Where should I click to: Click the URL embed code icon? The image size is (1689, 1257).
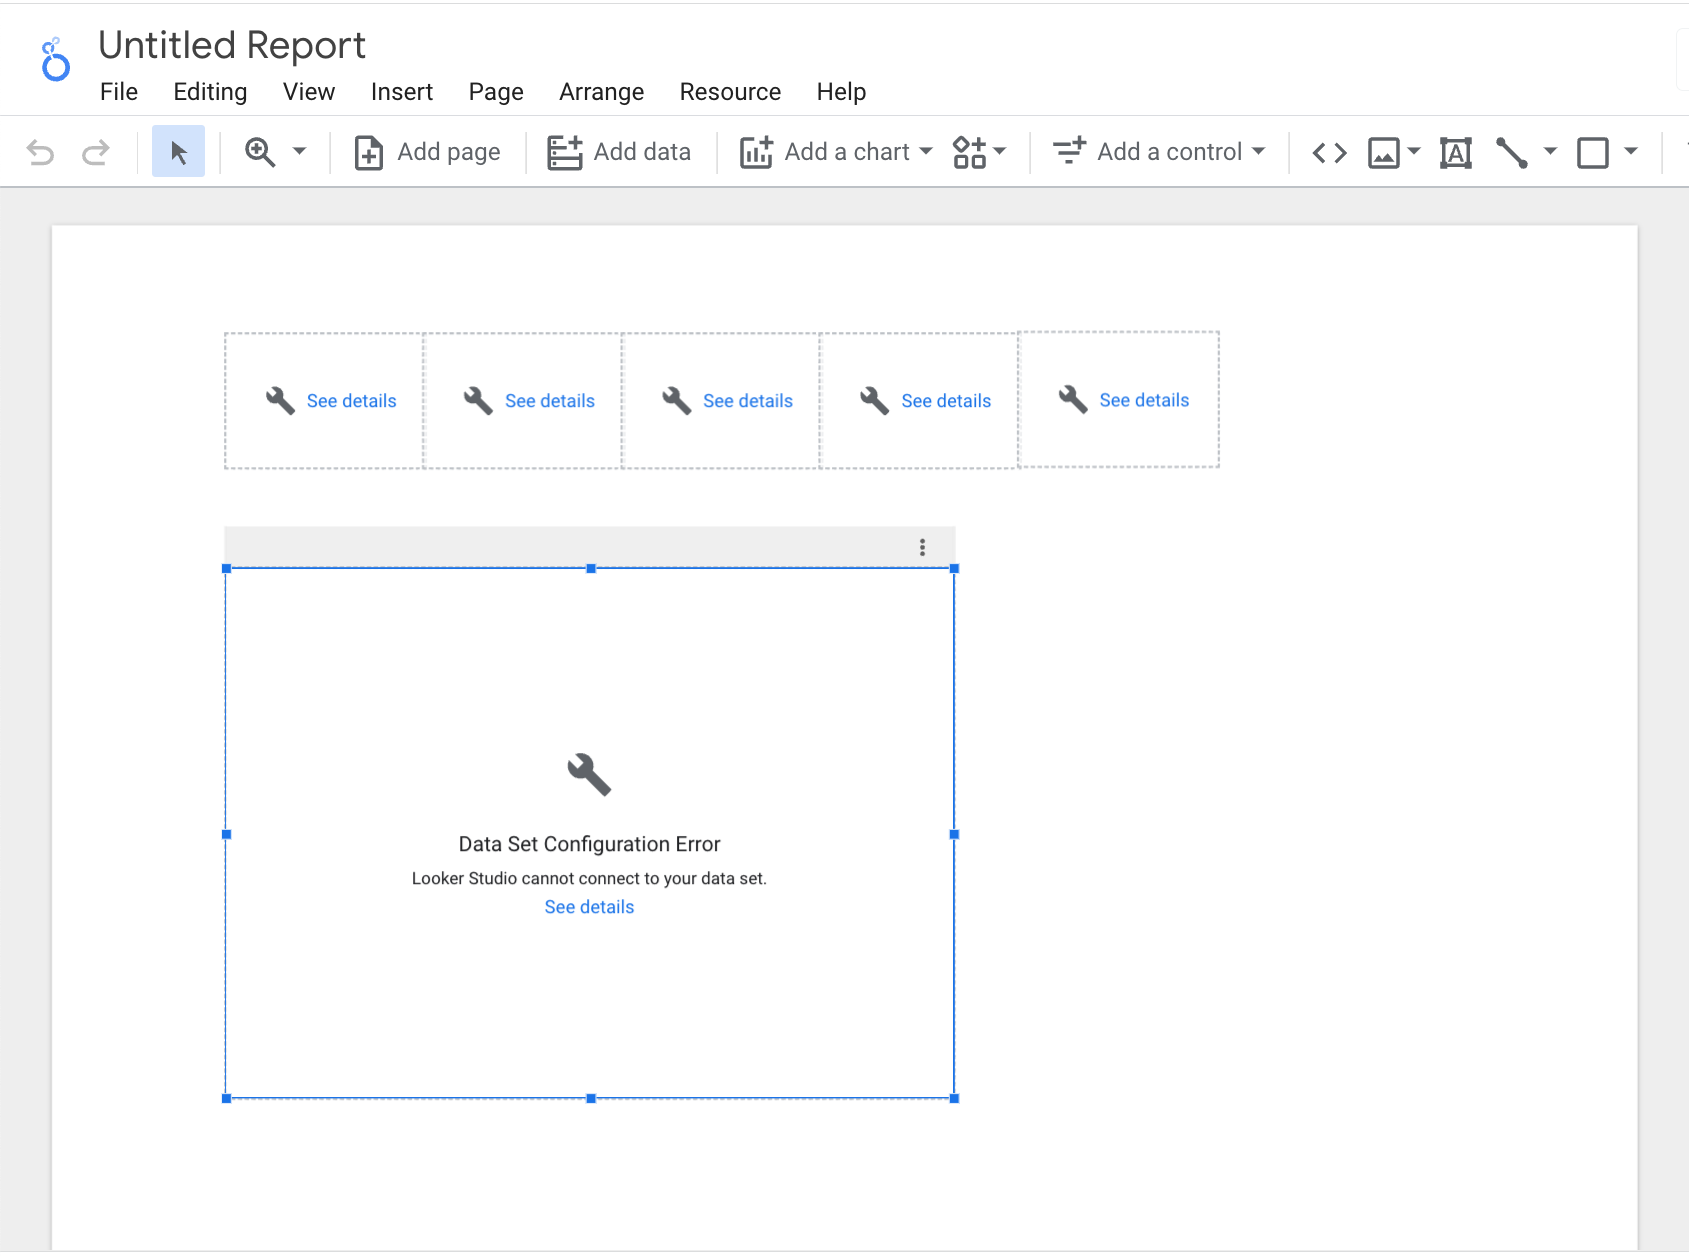coord(1329,153)
